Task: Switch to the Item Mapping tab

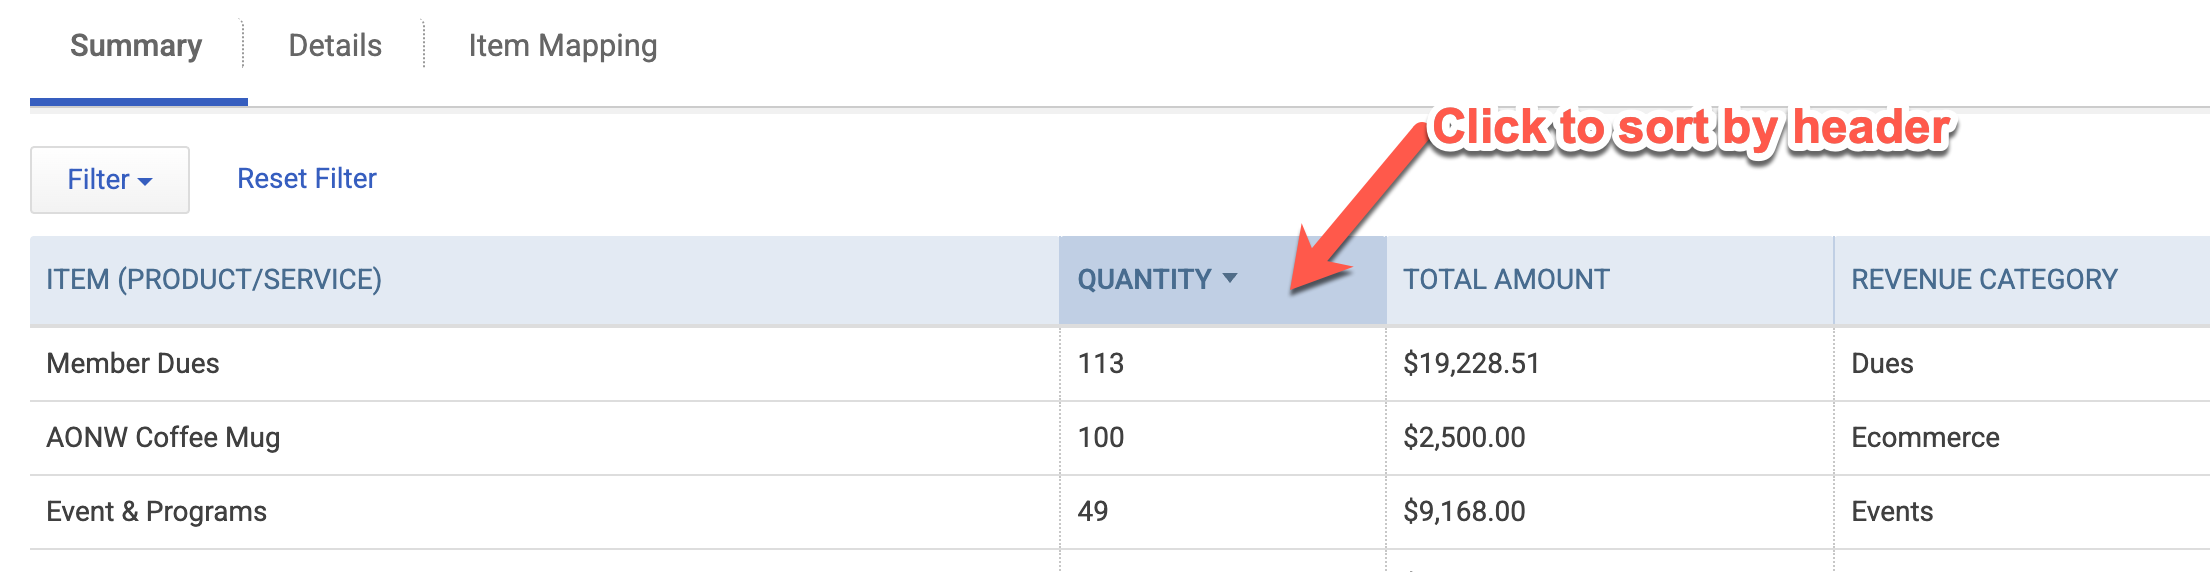Action: point(563,46)
